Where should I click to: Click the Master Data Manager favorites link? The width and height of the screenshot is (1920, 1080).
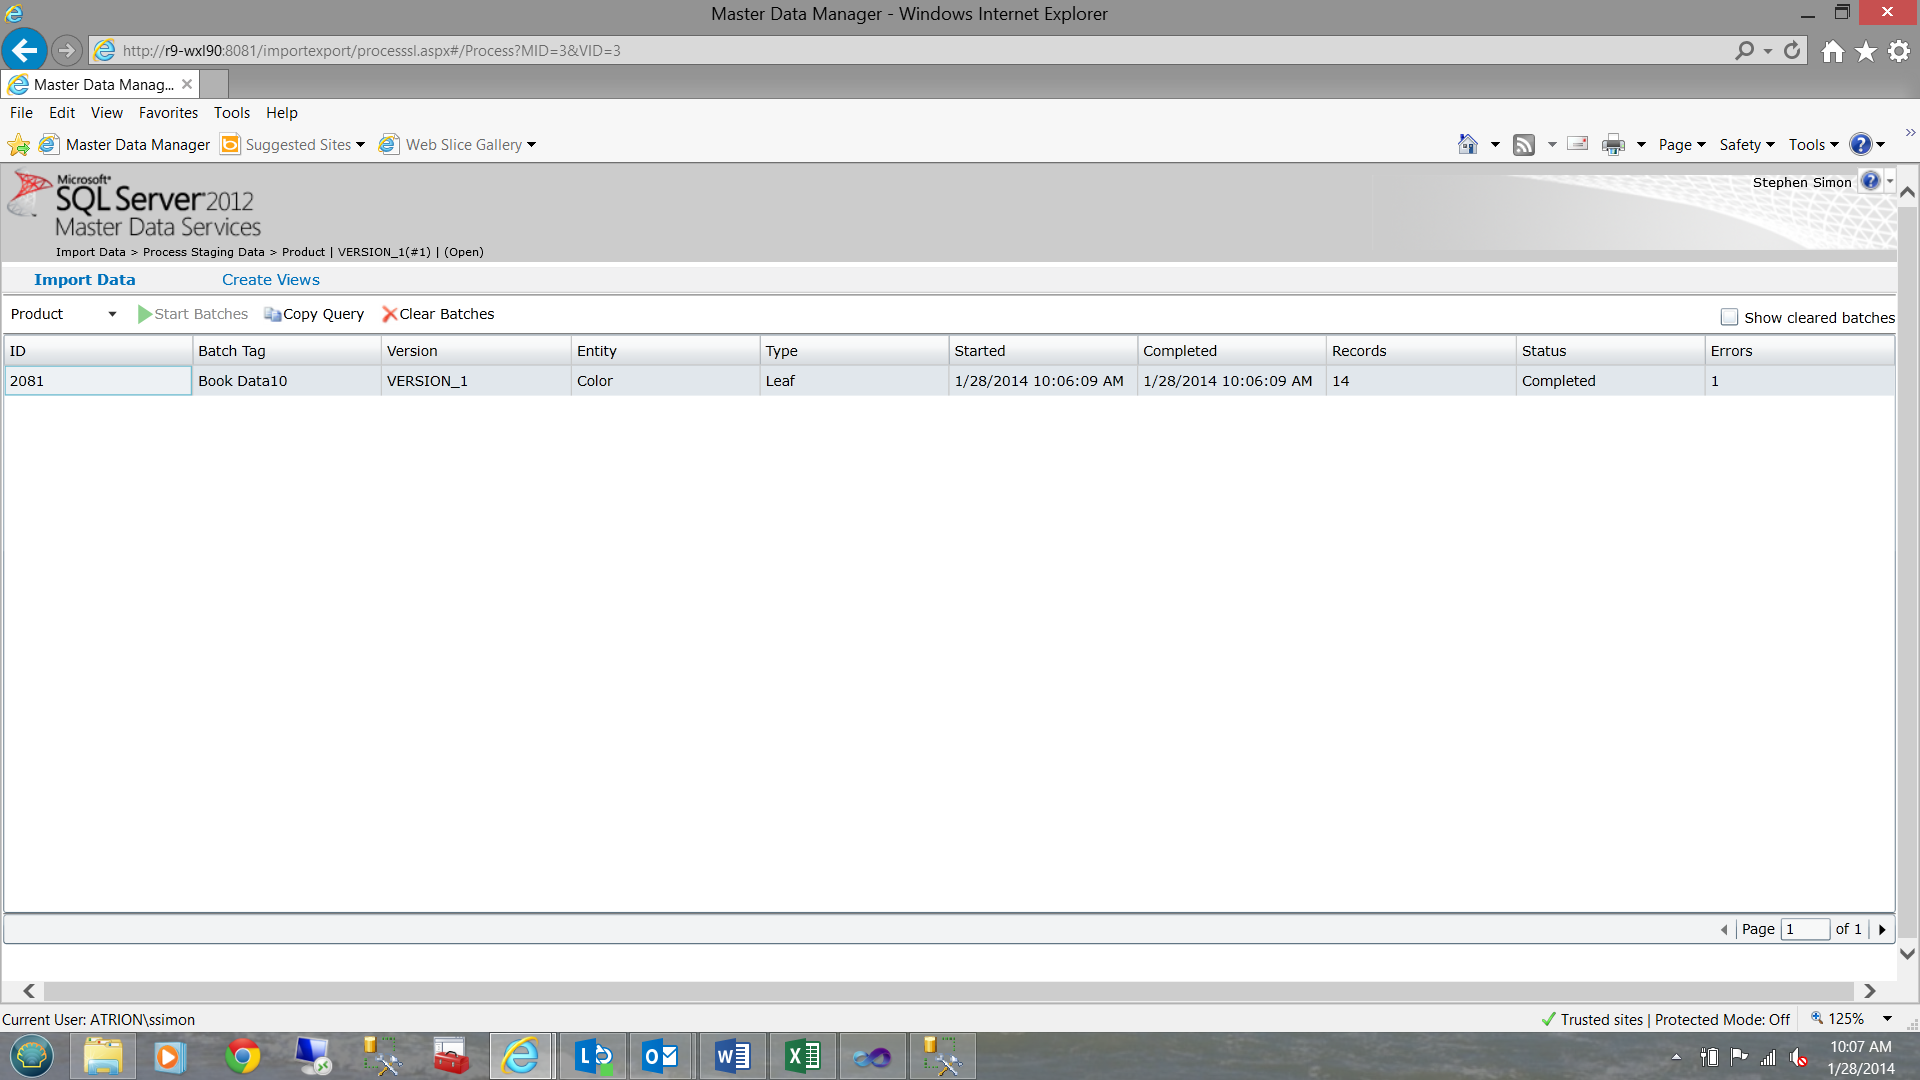[x=138, y=145]
